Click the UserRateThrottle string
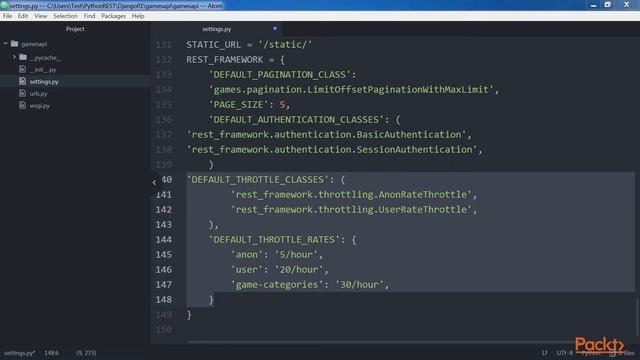The width and height of the screenshot is (640, 360). point(351,209)
